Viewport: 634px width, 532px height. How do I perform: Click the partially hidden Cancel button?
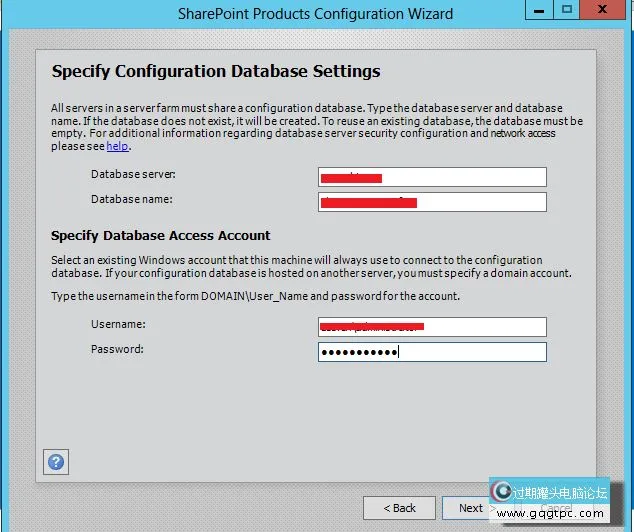pyautogui.click(x=556, y=509)
